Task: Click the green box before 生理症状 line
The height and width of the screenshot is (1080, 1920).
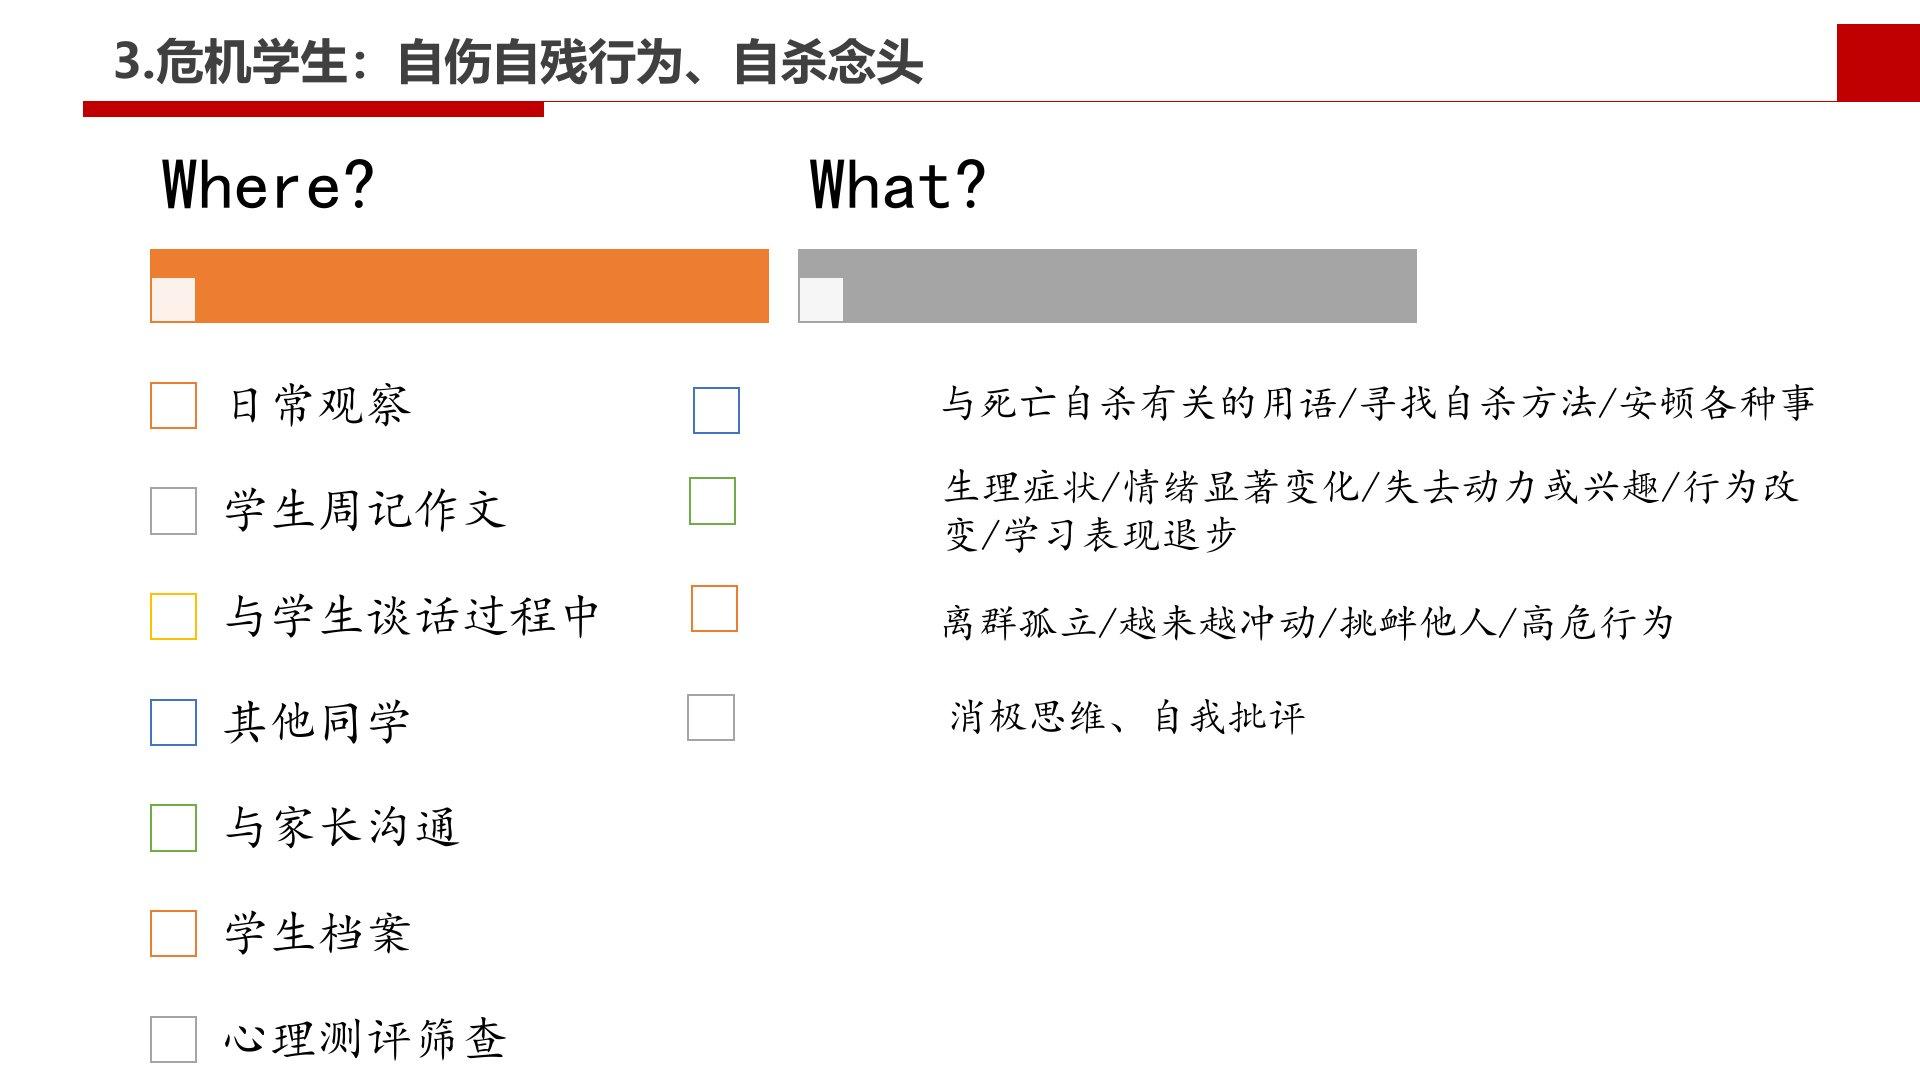Action: 712,501
